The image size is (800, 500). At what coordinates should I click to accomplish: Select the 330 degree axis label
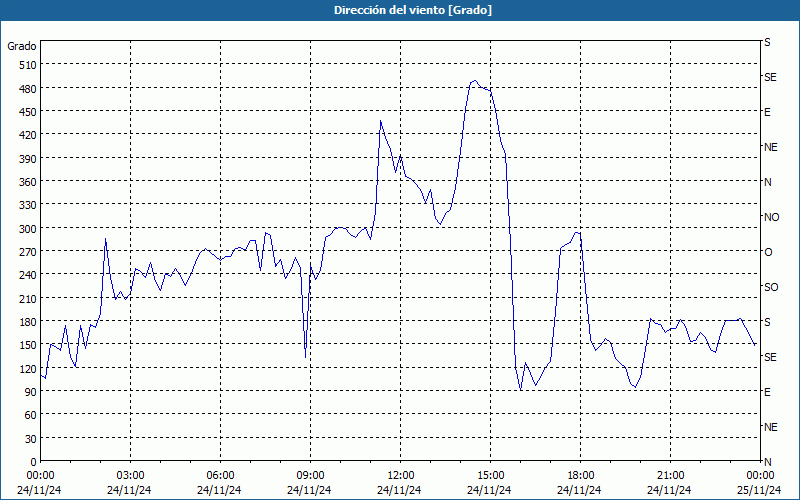click(x=28, y=205)
